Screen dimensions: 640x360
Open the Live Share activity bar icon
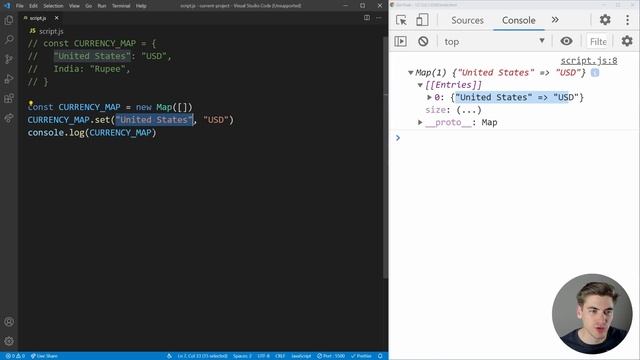click(9, 118)
